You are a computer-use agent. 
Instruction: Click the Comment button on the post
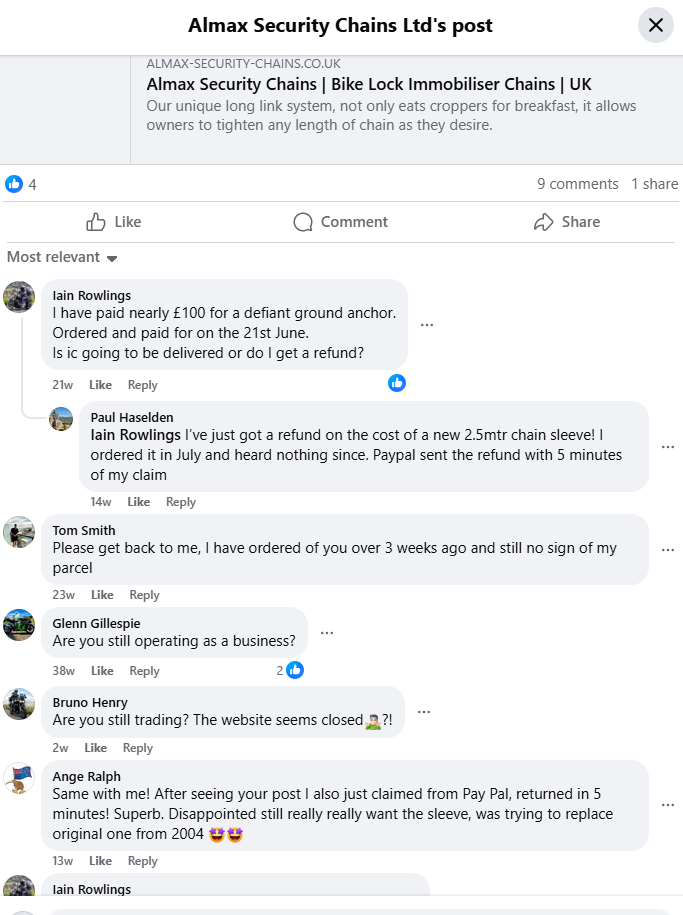point(340,222)
